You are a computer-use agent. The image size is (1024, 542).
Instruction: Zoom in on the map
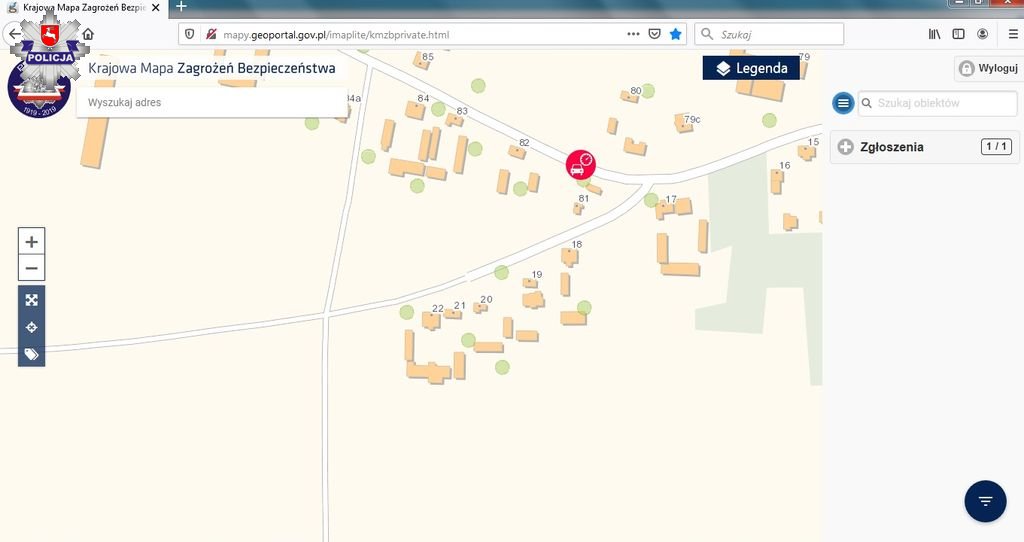point(31,242)
